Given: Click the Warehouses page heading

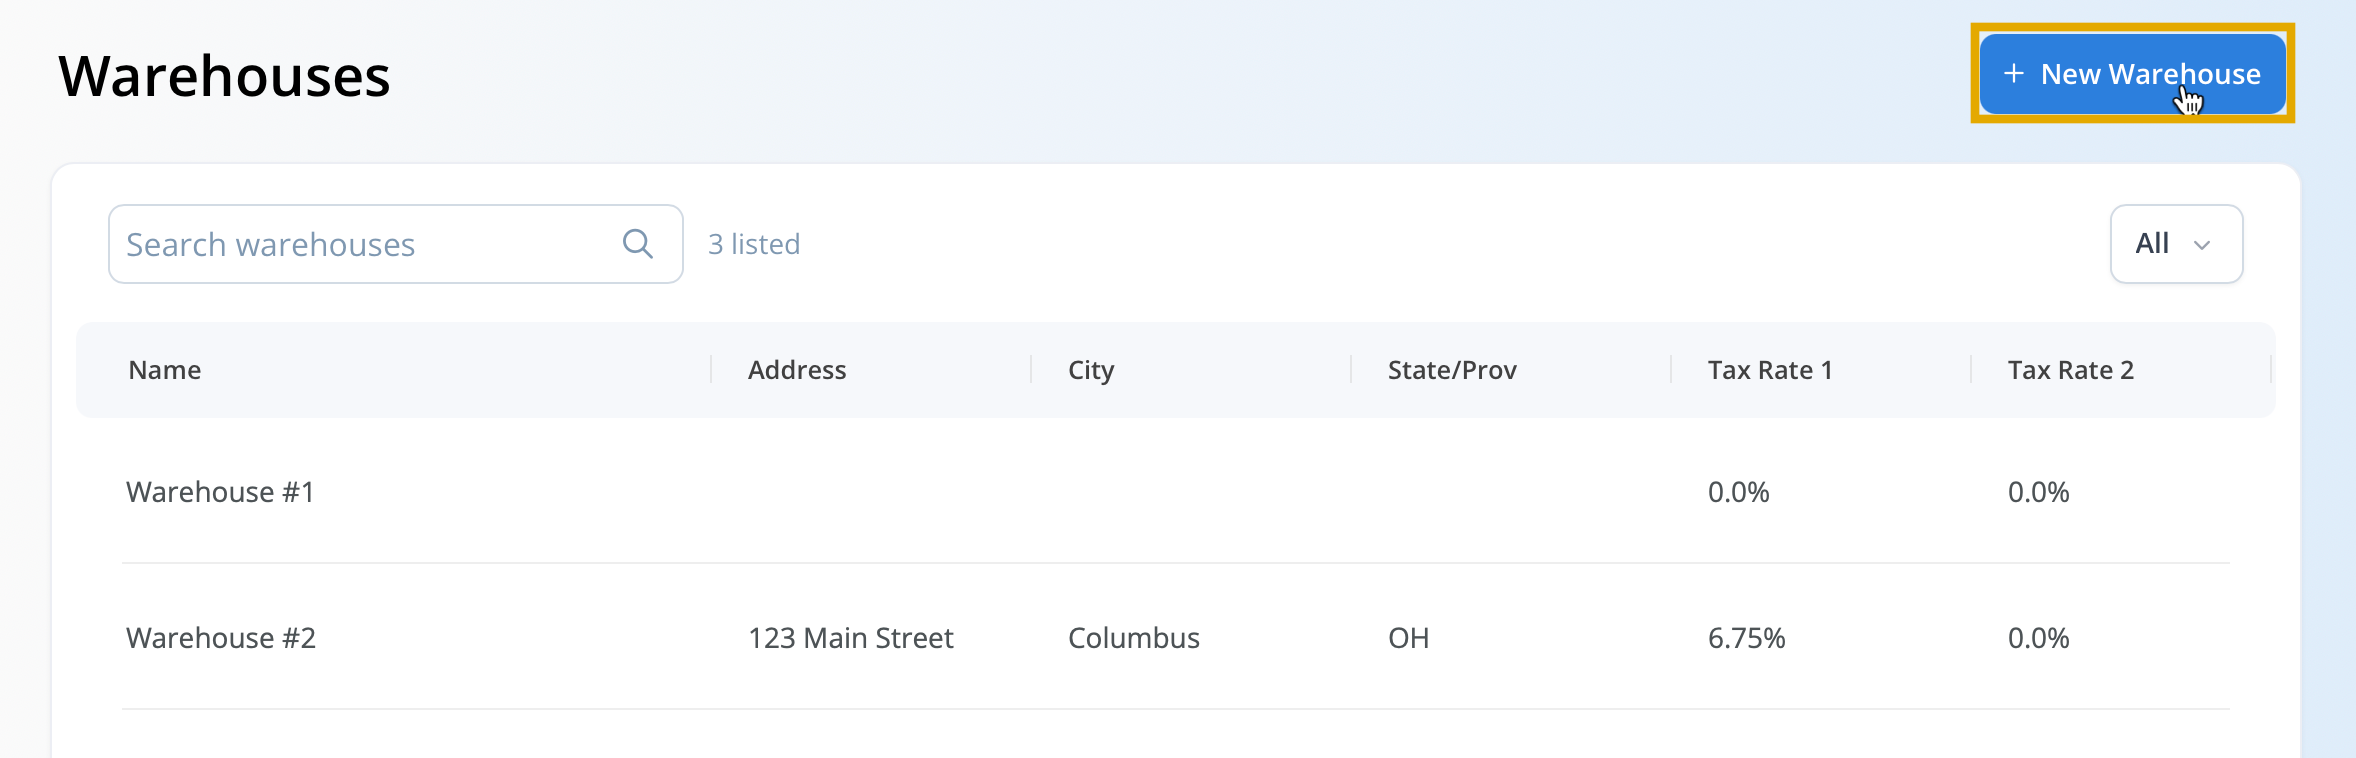Looking at the screenshot, I should pos(225,76).
